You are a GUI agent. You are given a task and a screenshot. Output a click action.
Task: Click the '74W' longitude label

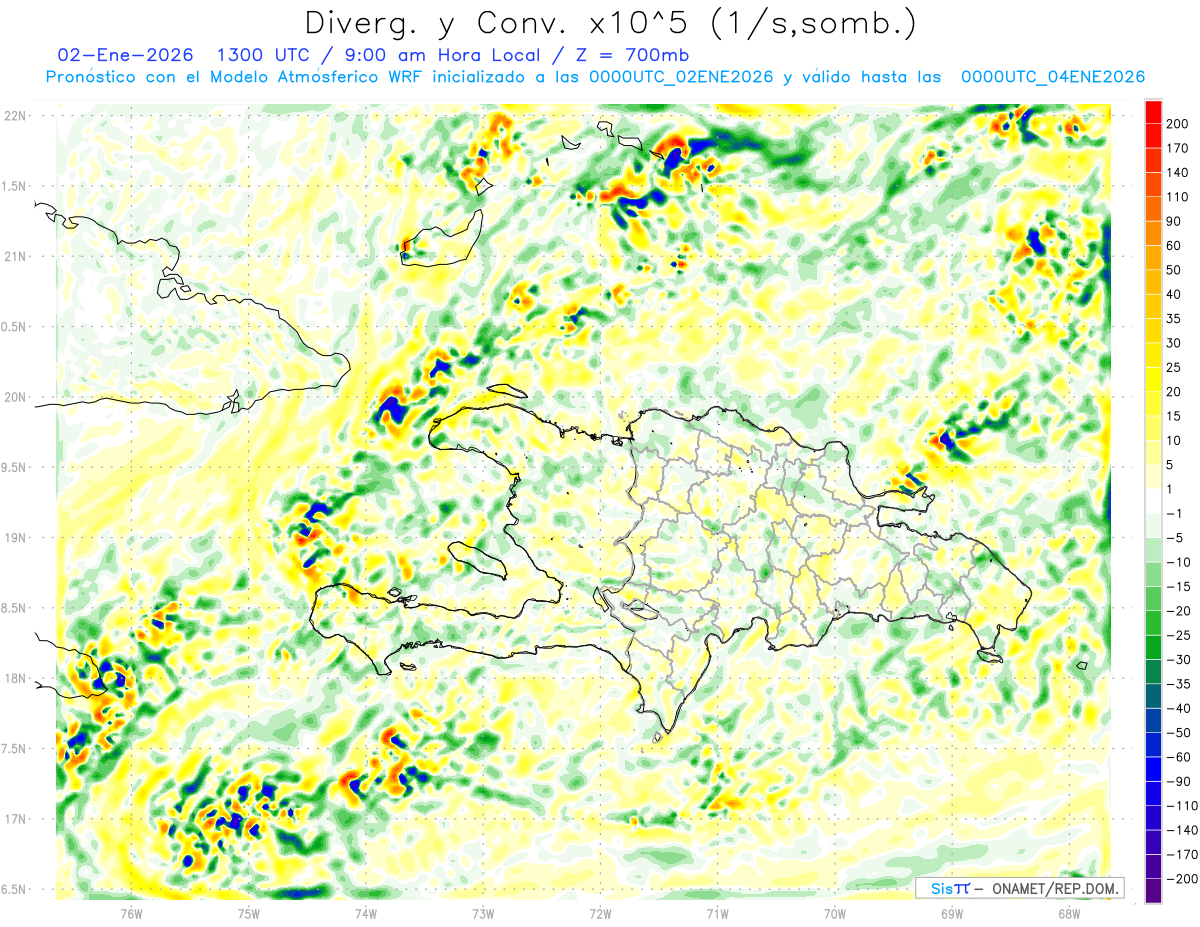(x=366, y=913)
